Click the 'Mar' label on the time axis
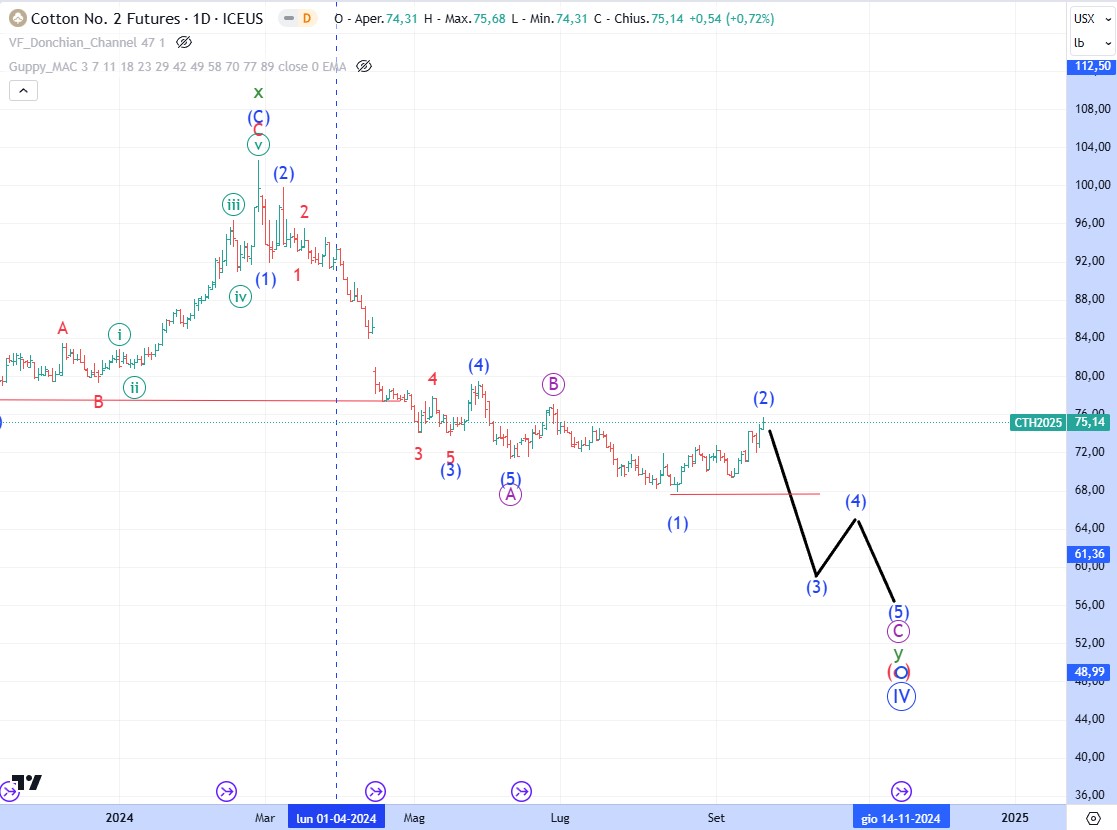1117x830 pixels. pos(264,818)
